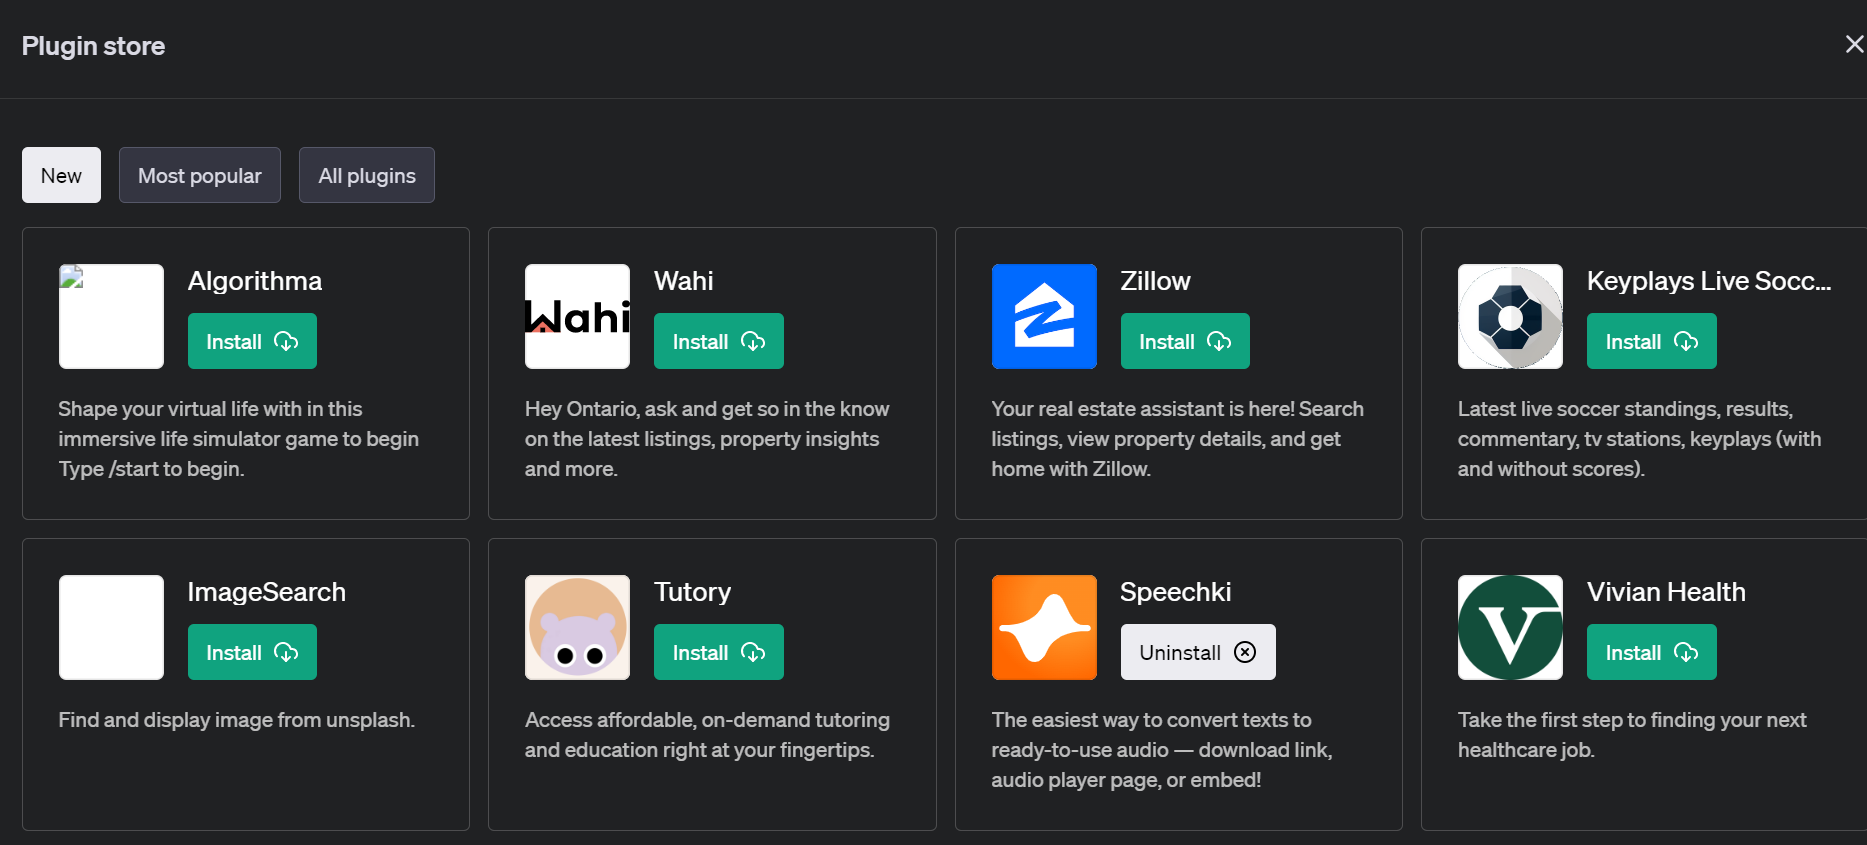Install the Zillow plugin
The image size is (1867, 845).
(1185, 341)
